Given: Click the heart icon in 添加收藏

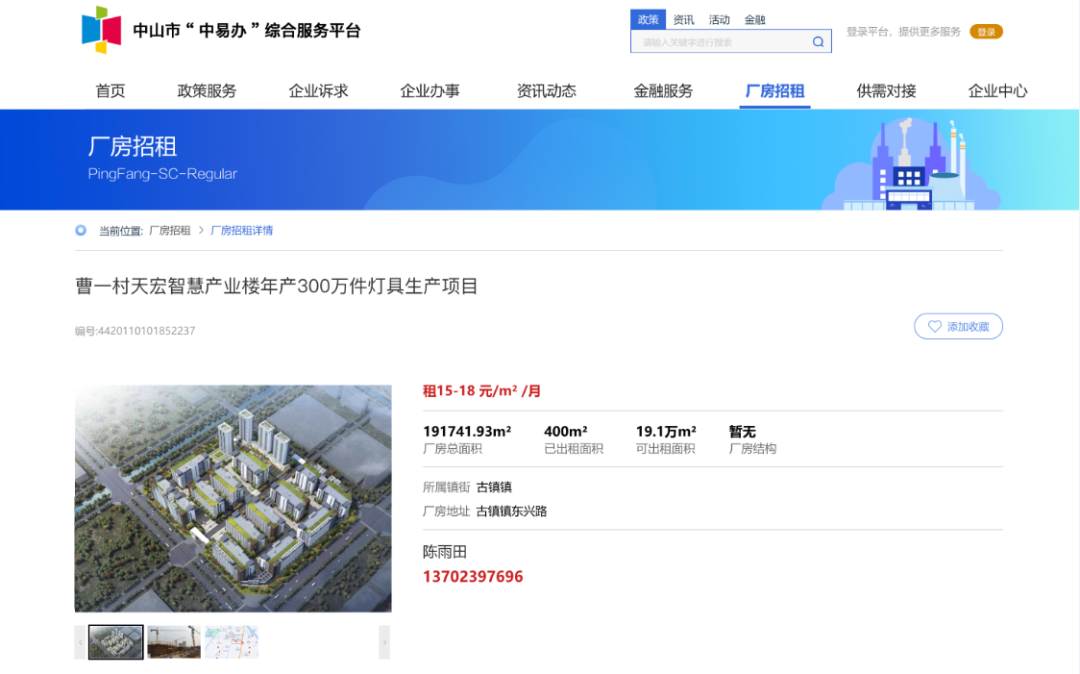Looking at the screenshot, I should click(934, 326).
